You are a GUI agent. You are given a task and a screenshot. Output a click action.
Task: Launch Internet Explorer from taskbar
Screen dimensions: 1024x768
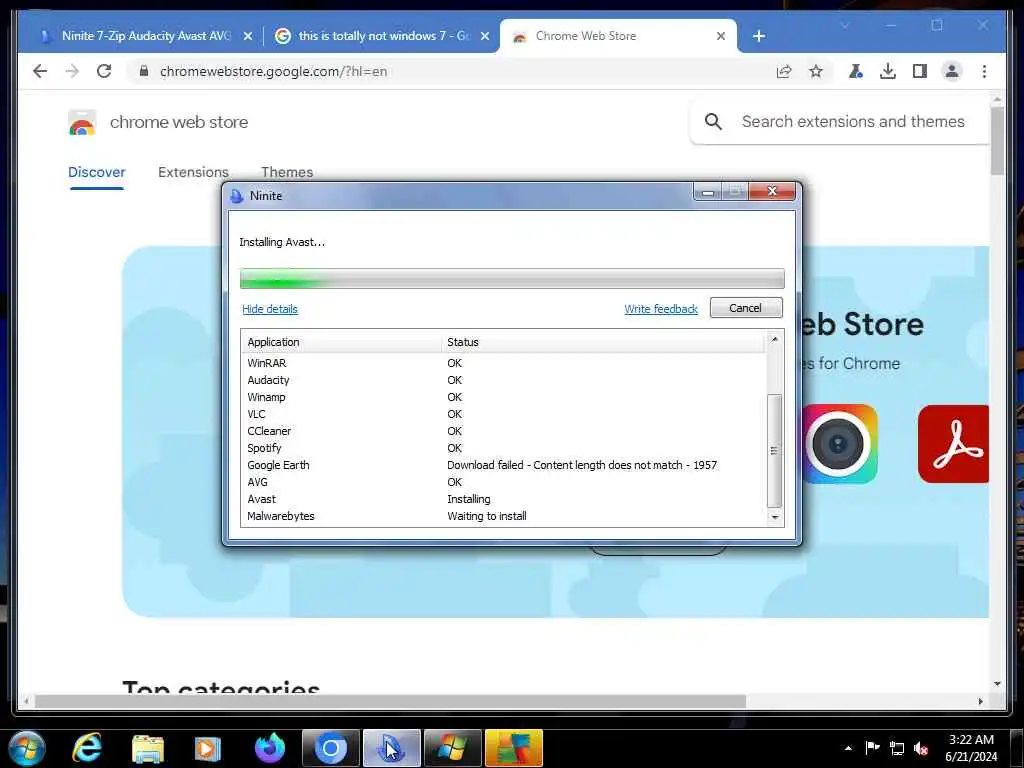tap(87, 748)
